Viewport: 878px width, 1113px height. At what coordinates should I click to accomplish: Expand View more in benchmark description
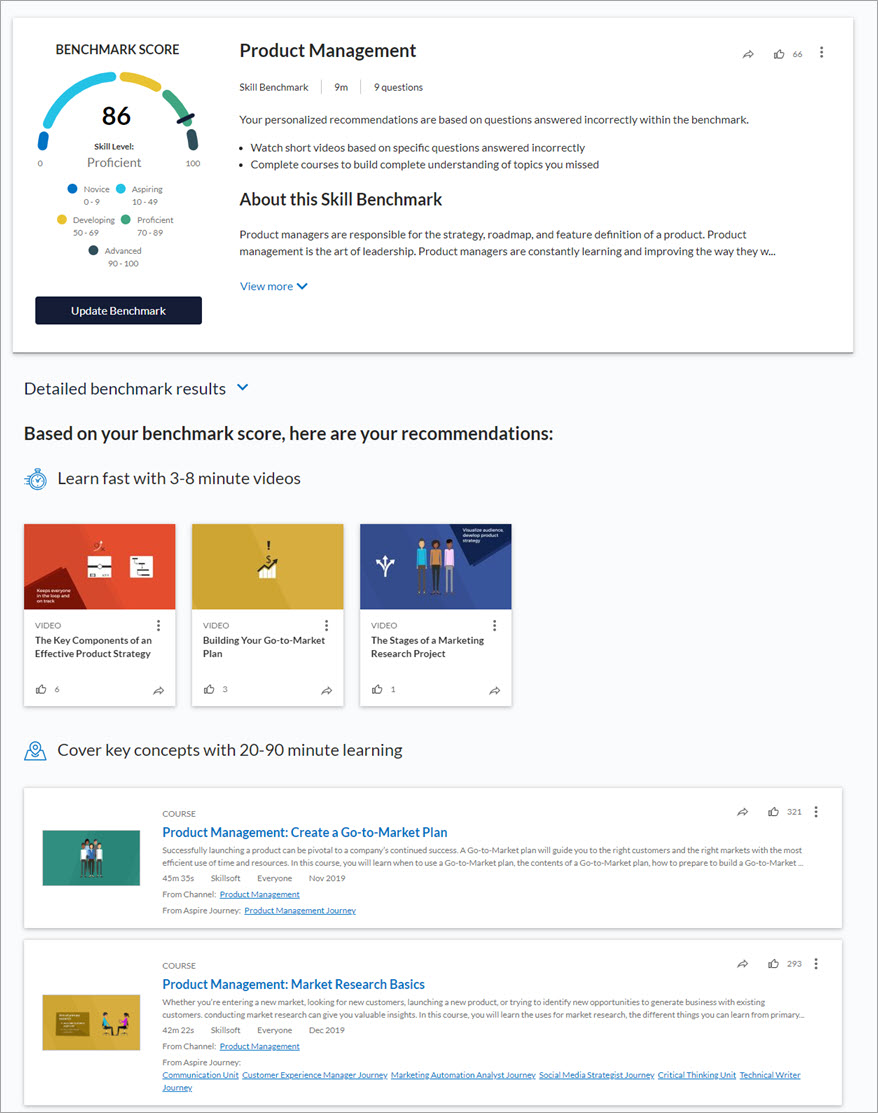tap(273, 286)
